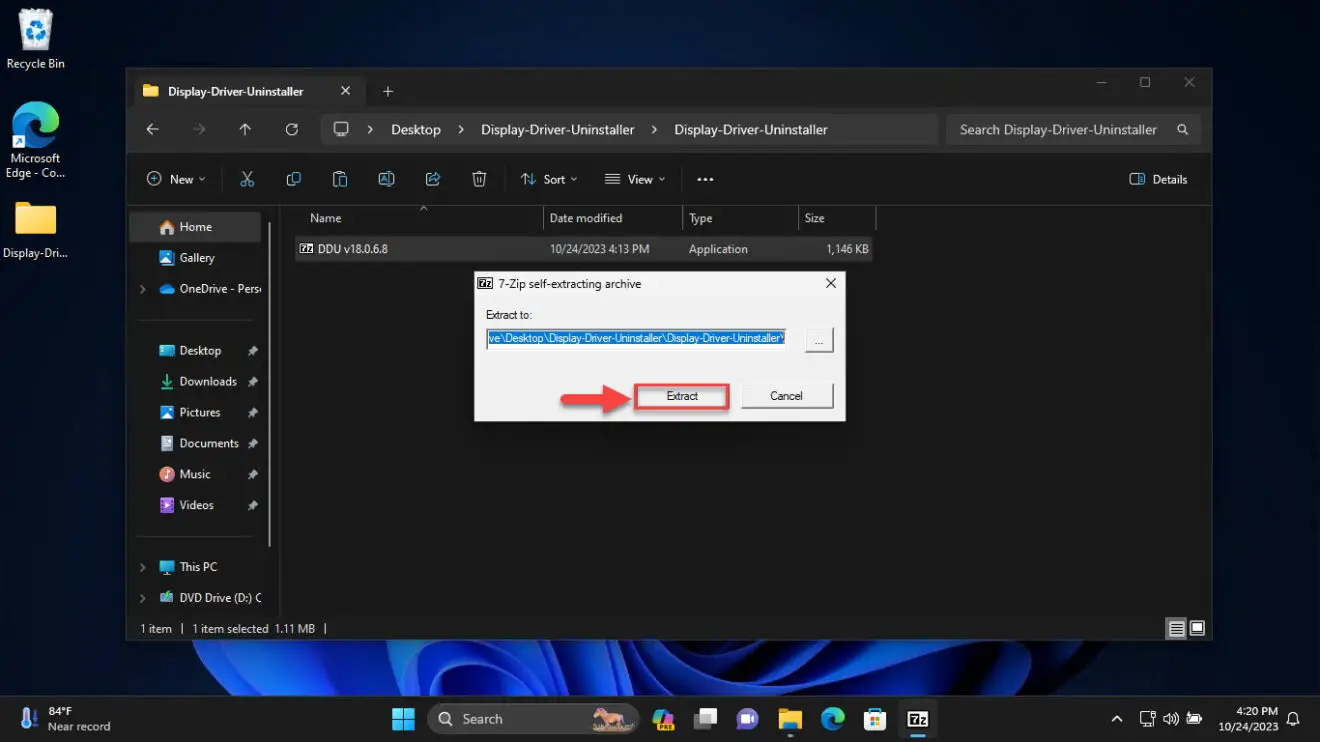Click the Rename icon in toolbar
Screen dimensions: 1320x742
click(x=386, y=179)
